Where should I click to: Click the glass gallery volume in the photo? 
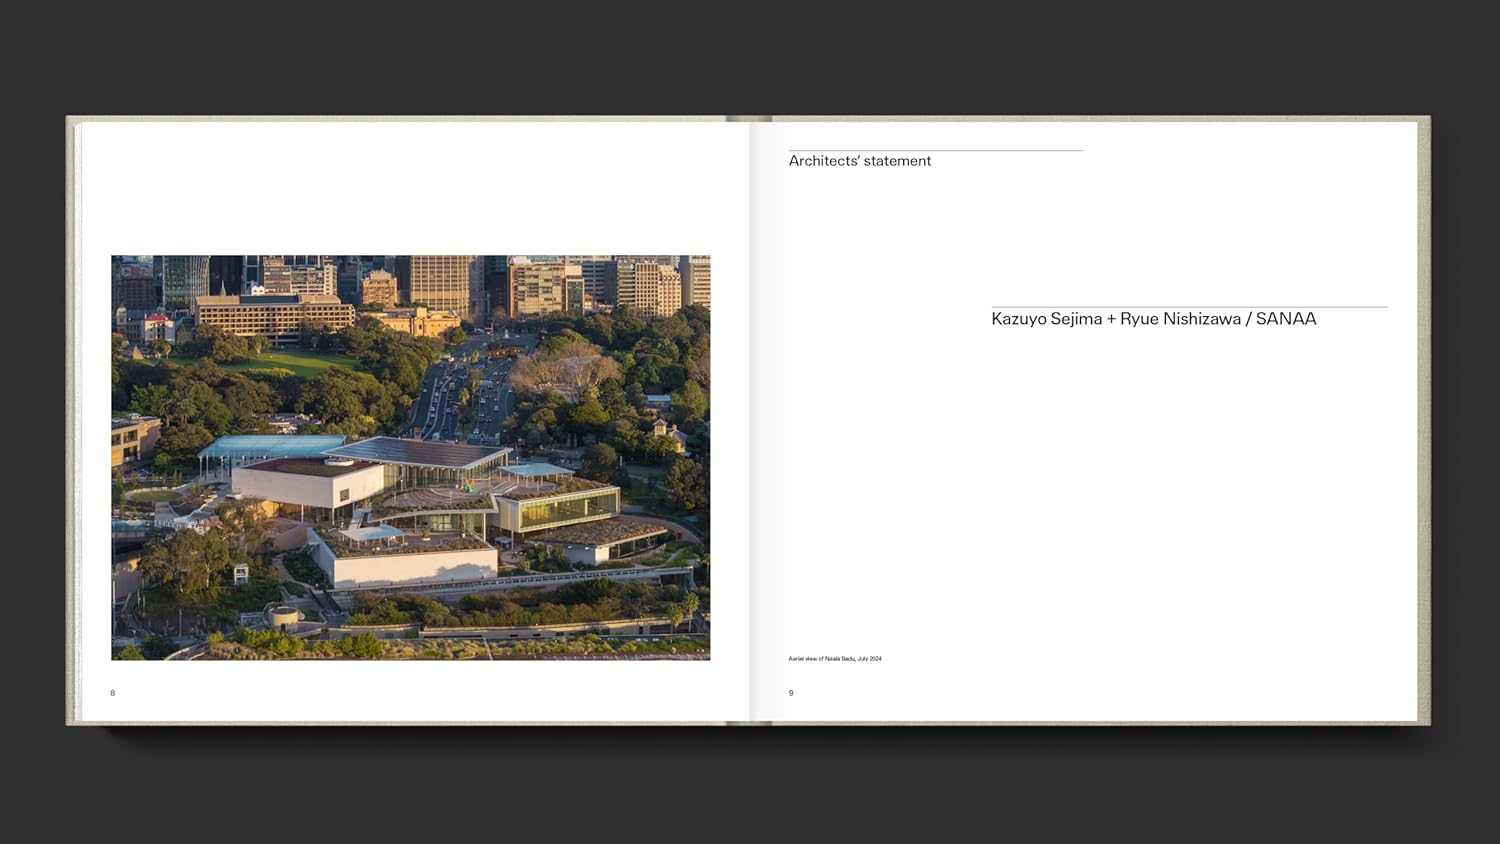click(x=565, y=510)
